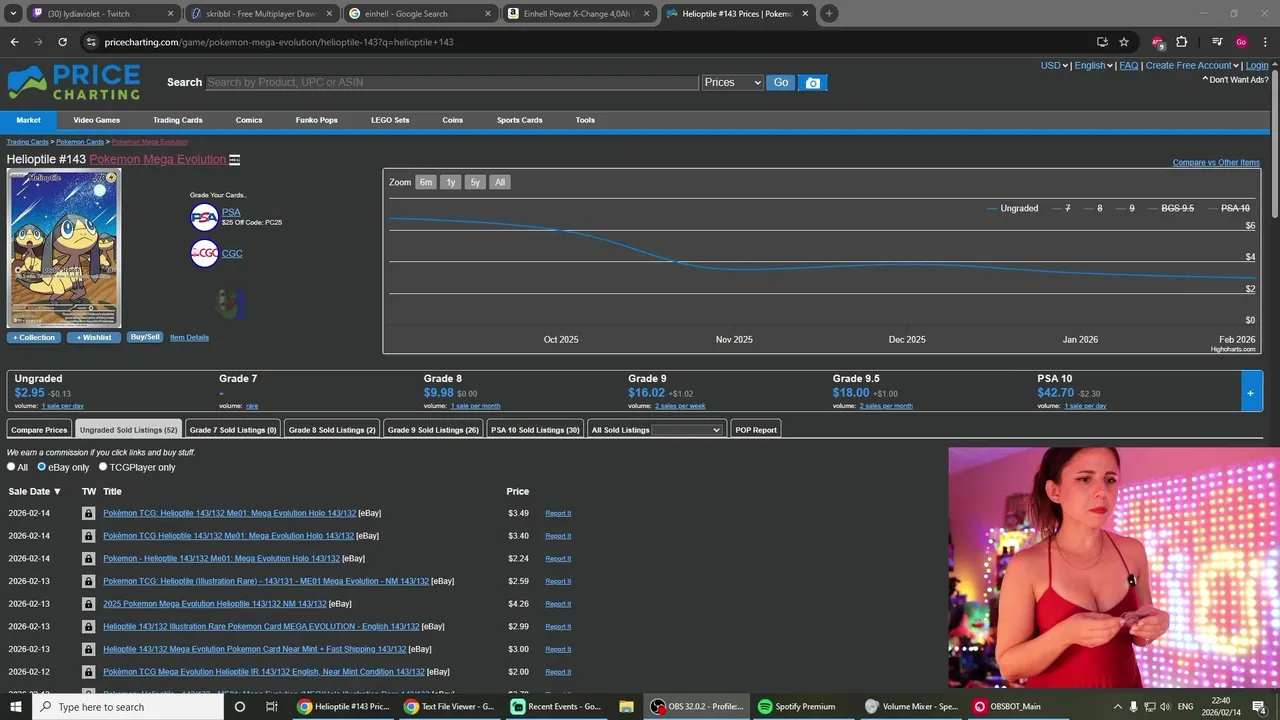Click the product search input field
Image resolution: width=1280 pixels, height=720 pixels.
click(452, 83)
